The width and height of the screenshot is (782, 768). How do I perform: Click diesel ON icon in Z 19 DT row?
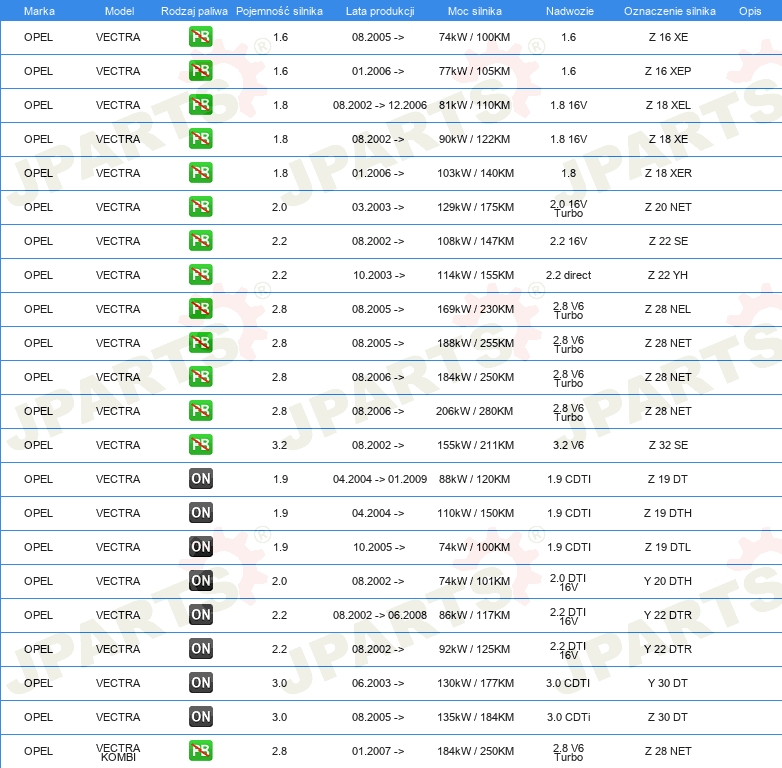click(200, 479)
